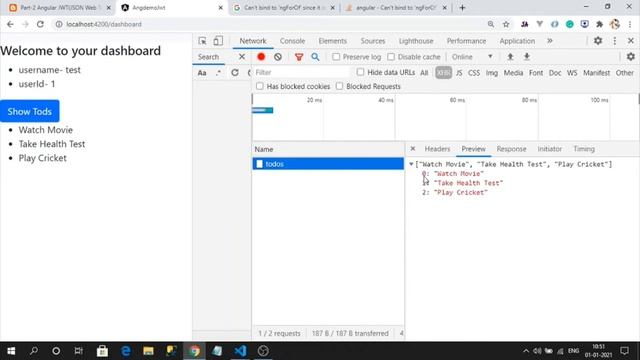The height and width of the screenshot is (360, 640).
Task: Select WS filter type
Action: click(x=572, y=73)
